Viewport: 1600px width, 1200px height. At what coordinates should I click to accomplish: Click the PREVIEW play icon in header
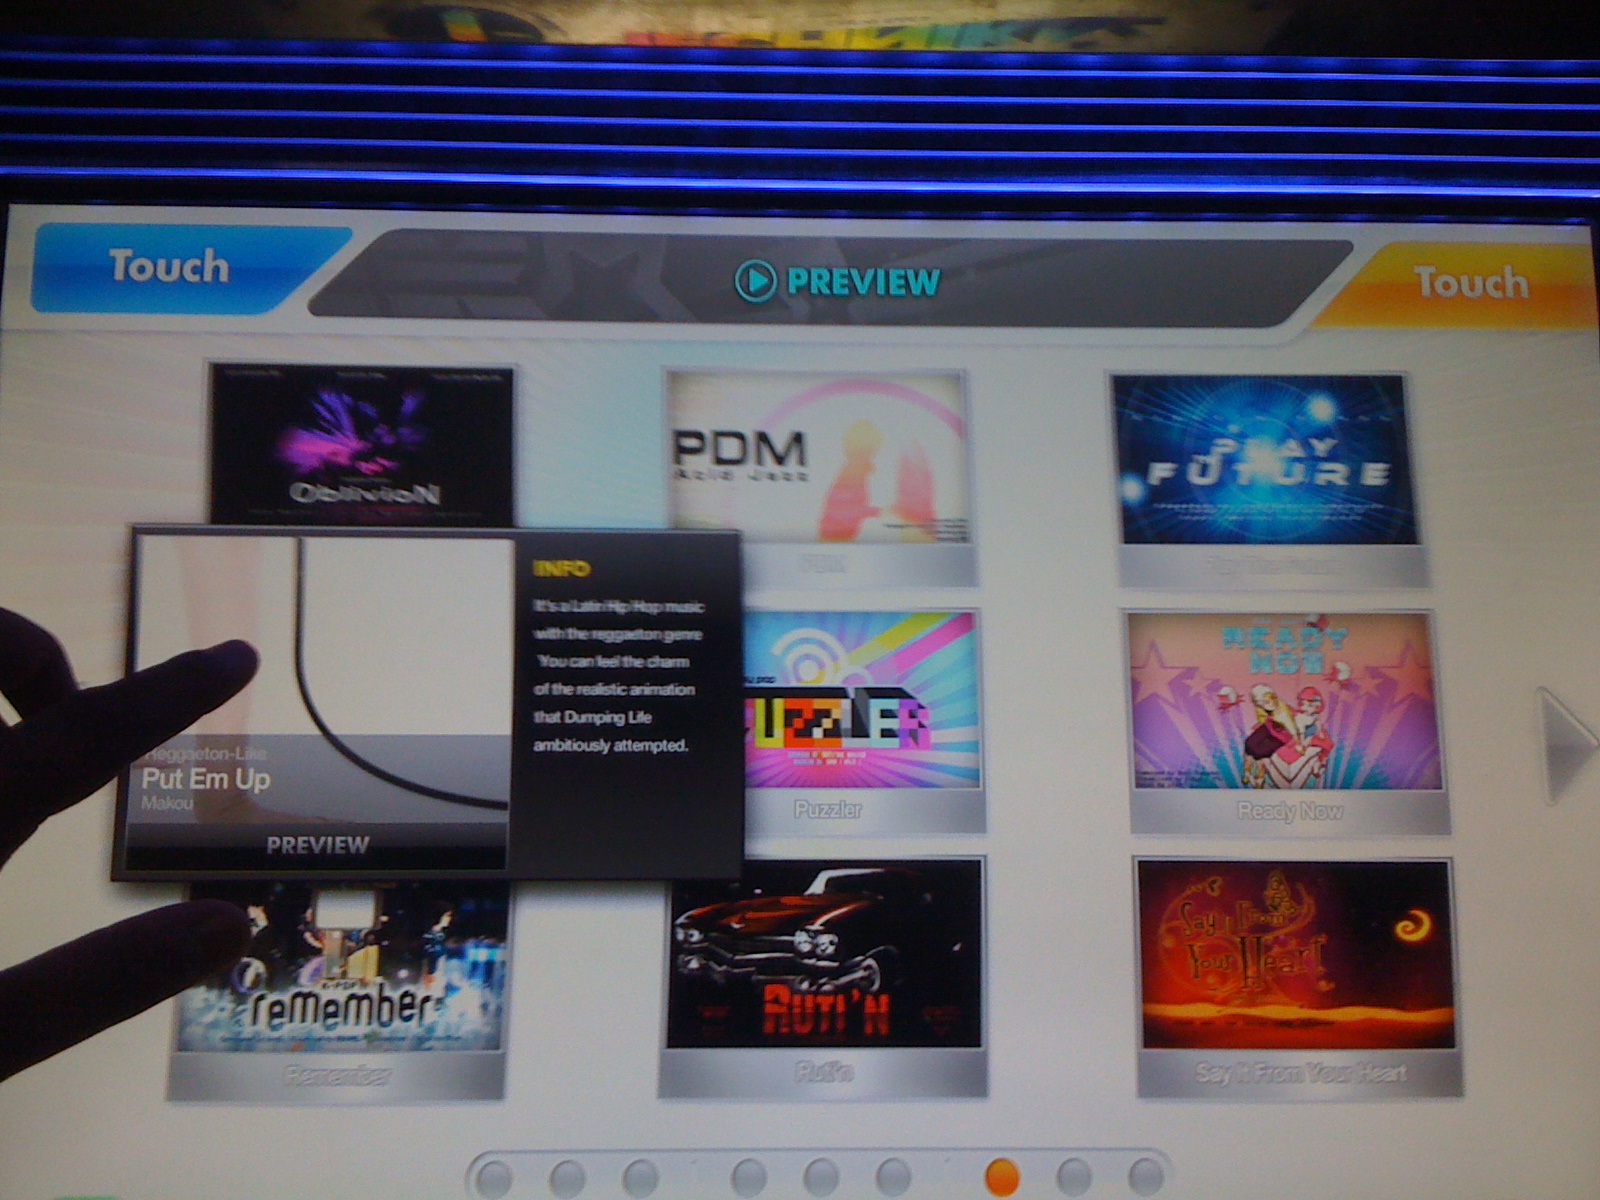pyautogui.click(x=755, y=281)
